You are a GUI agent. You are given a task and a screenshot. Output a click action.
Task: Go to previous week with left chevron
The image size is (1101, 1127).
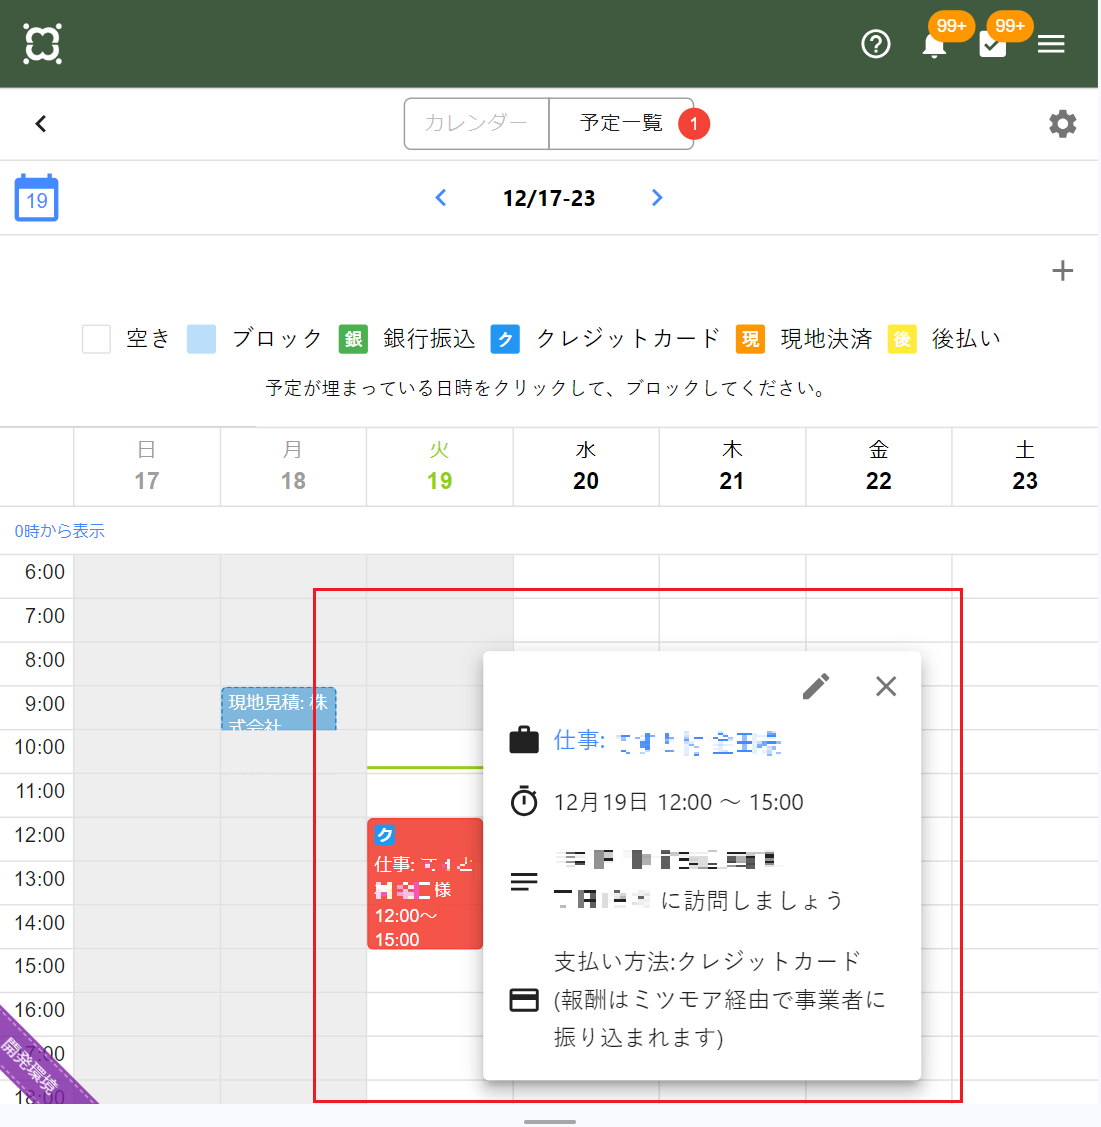[x=441, y=198]
